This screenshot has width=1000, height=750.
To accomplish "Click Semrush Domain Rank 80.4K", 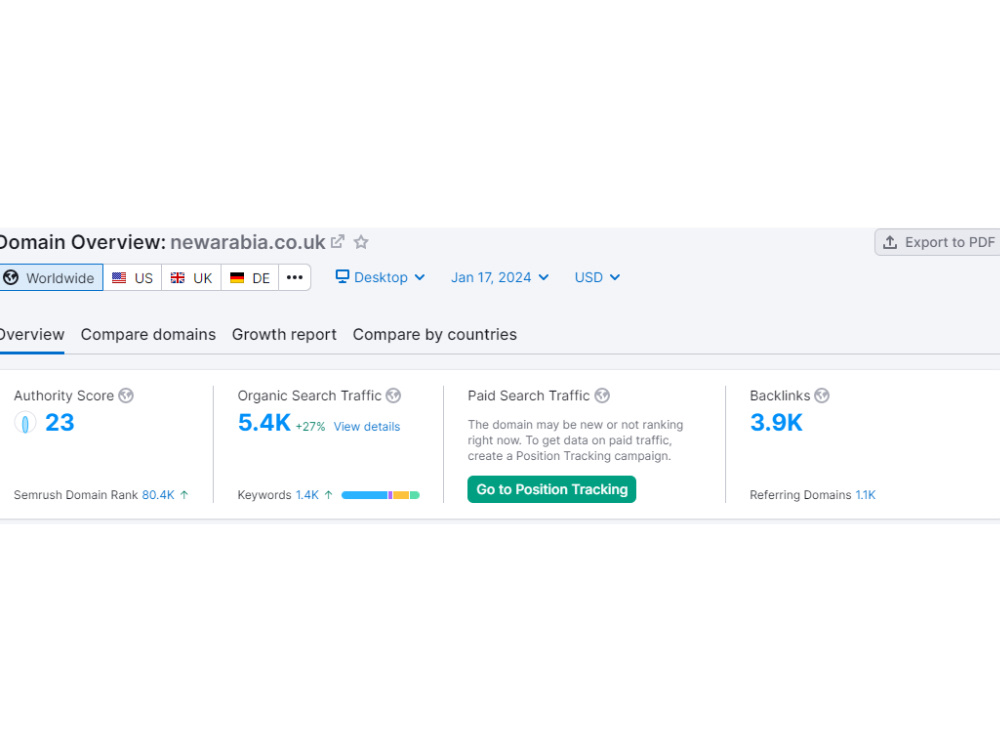I will 158,495.
